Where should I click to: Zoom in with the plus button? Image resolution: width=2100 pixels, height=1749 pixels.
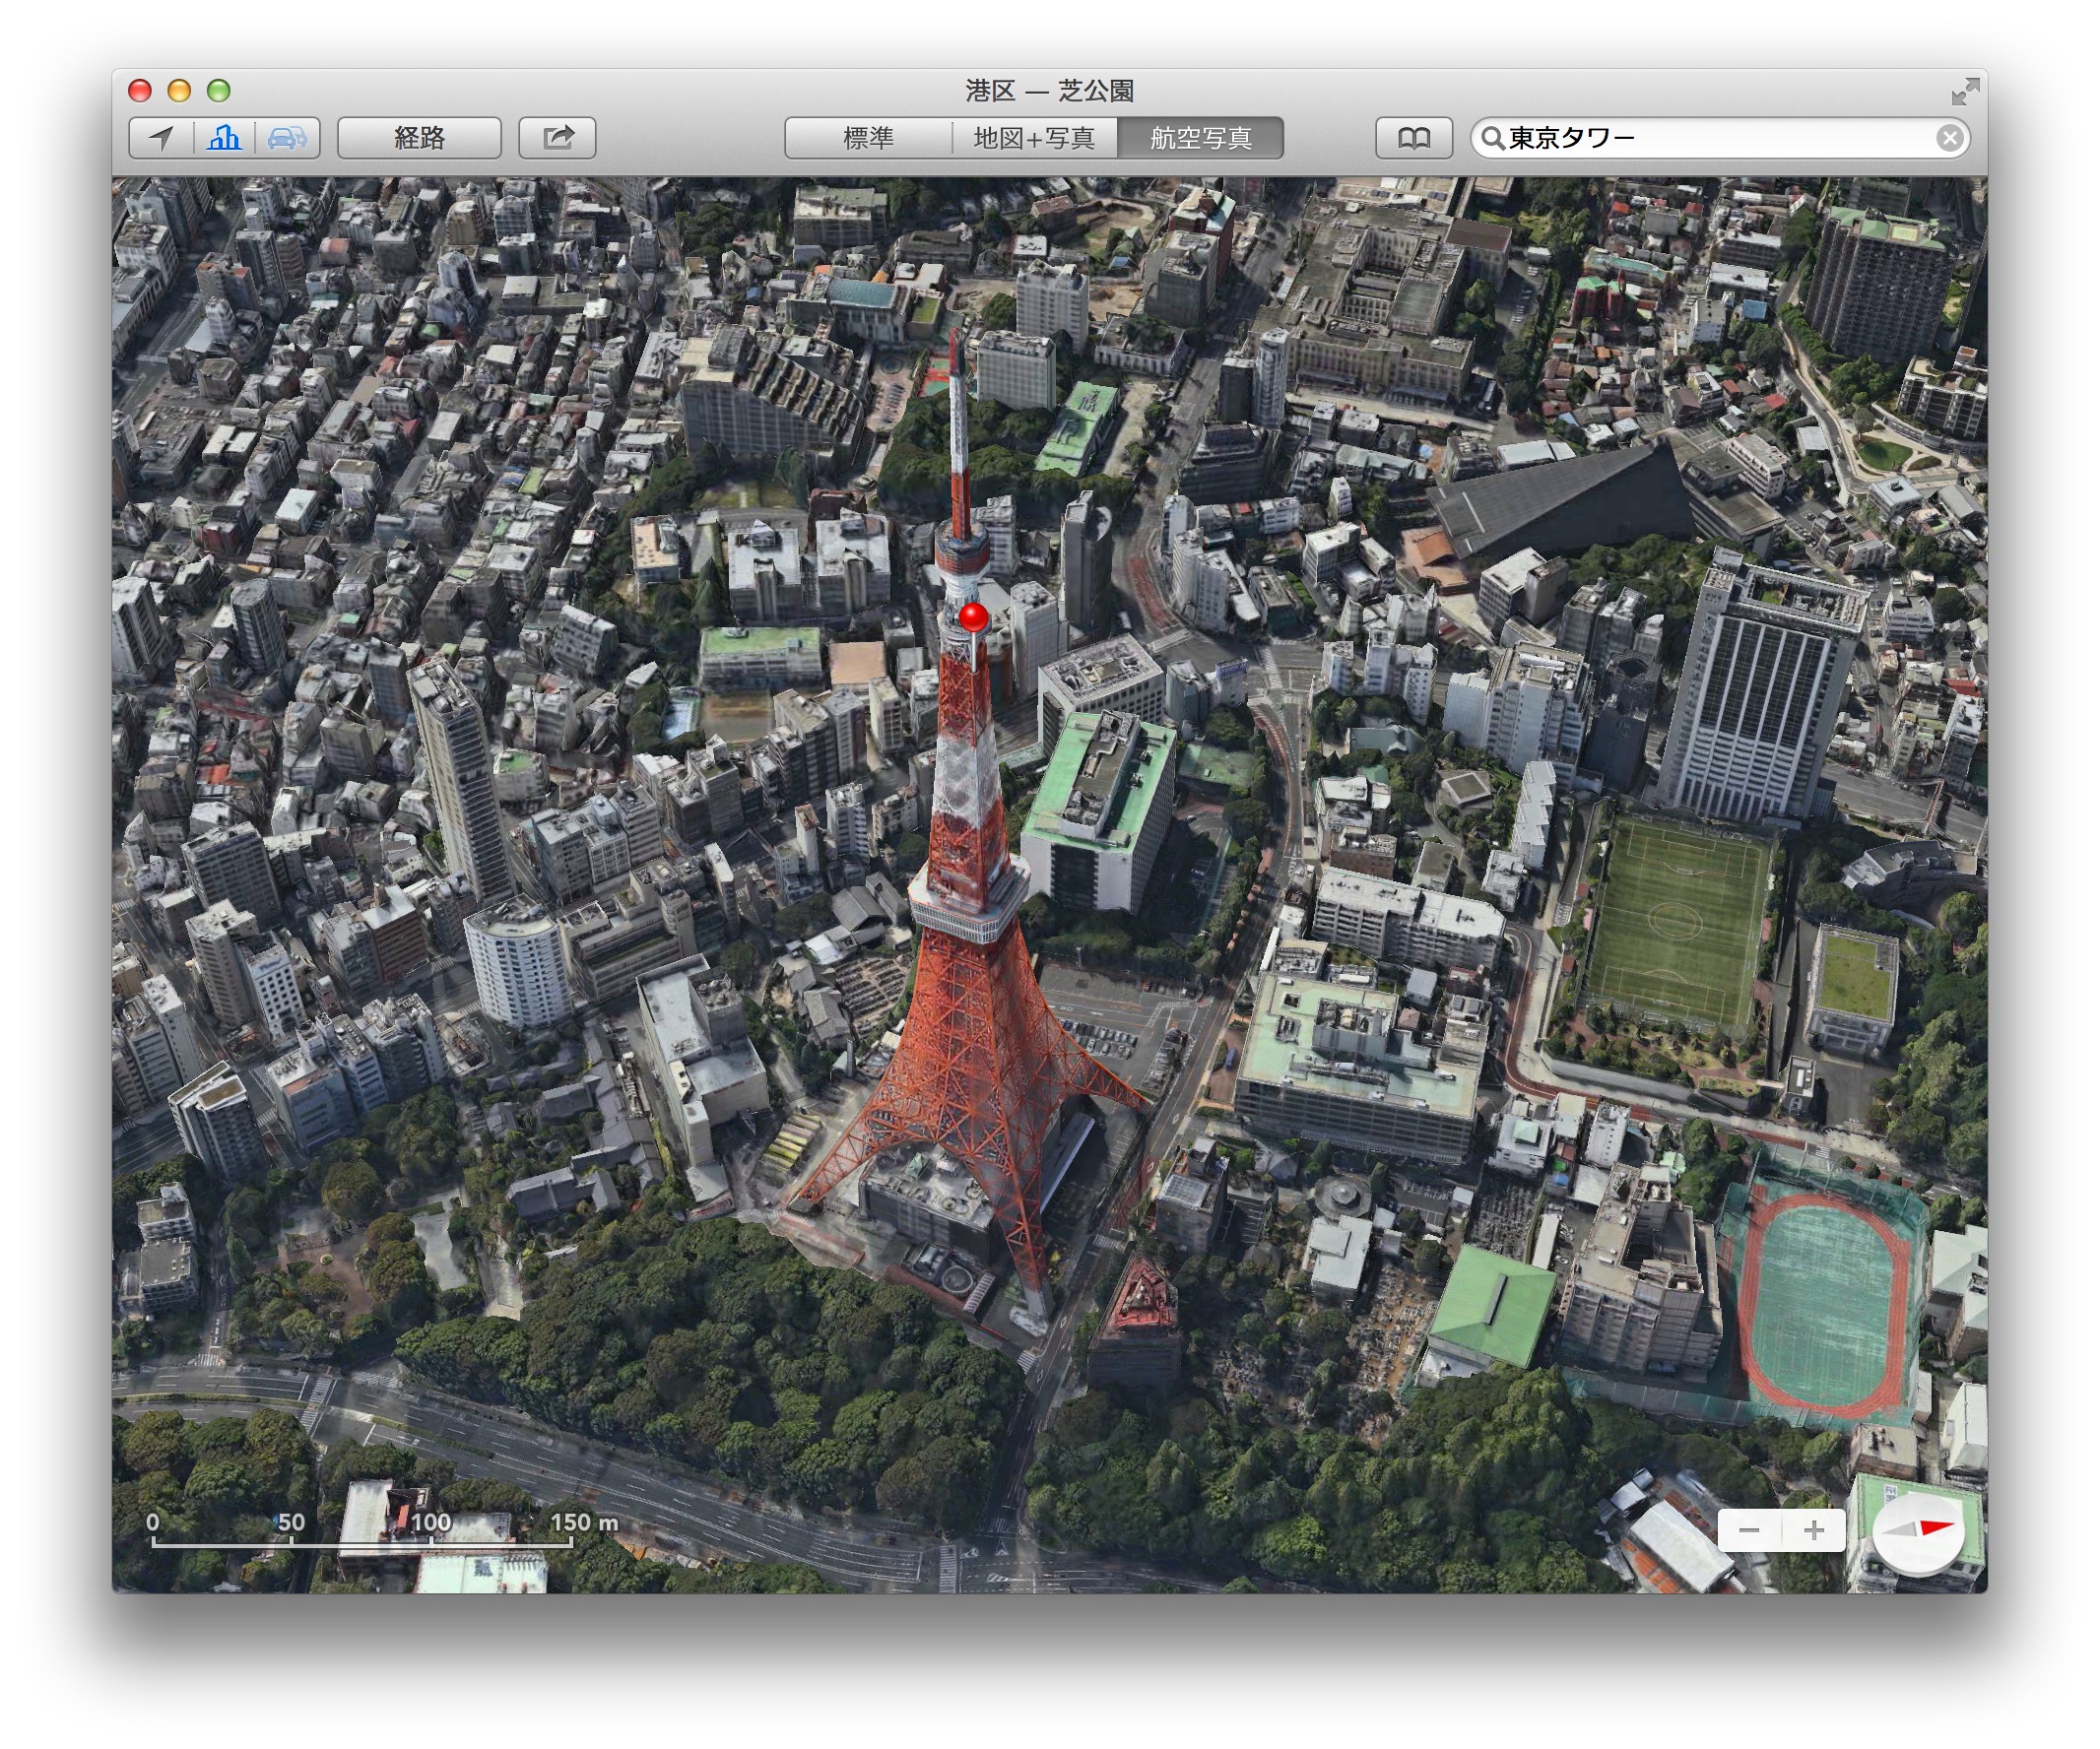click(1813, 1530)
